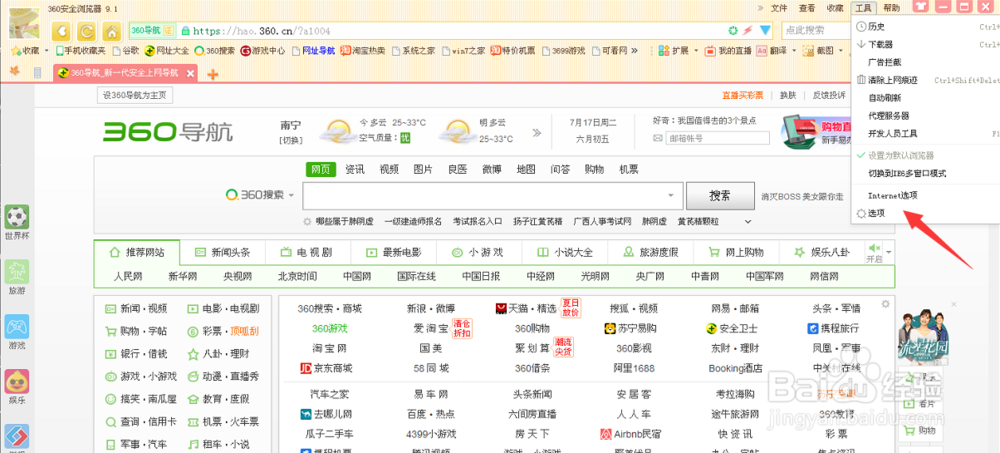The width and height of the screenshot is (1000, 453).
Task: Open the 游戏中心 bookmark
Action: coord(263,50)
